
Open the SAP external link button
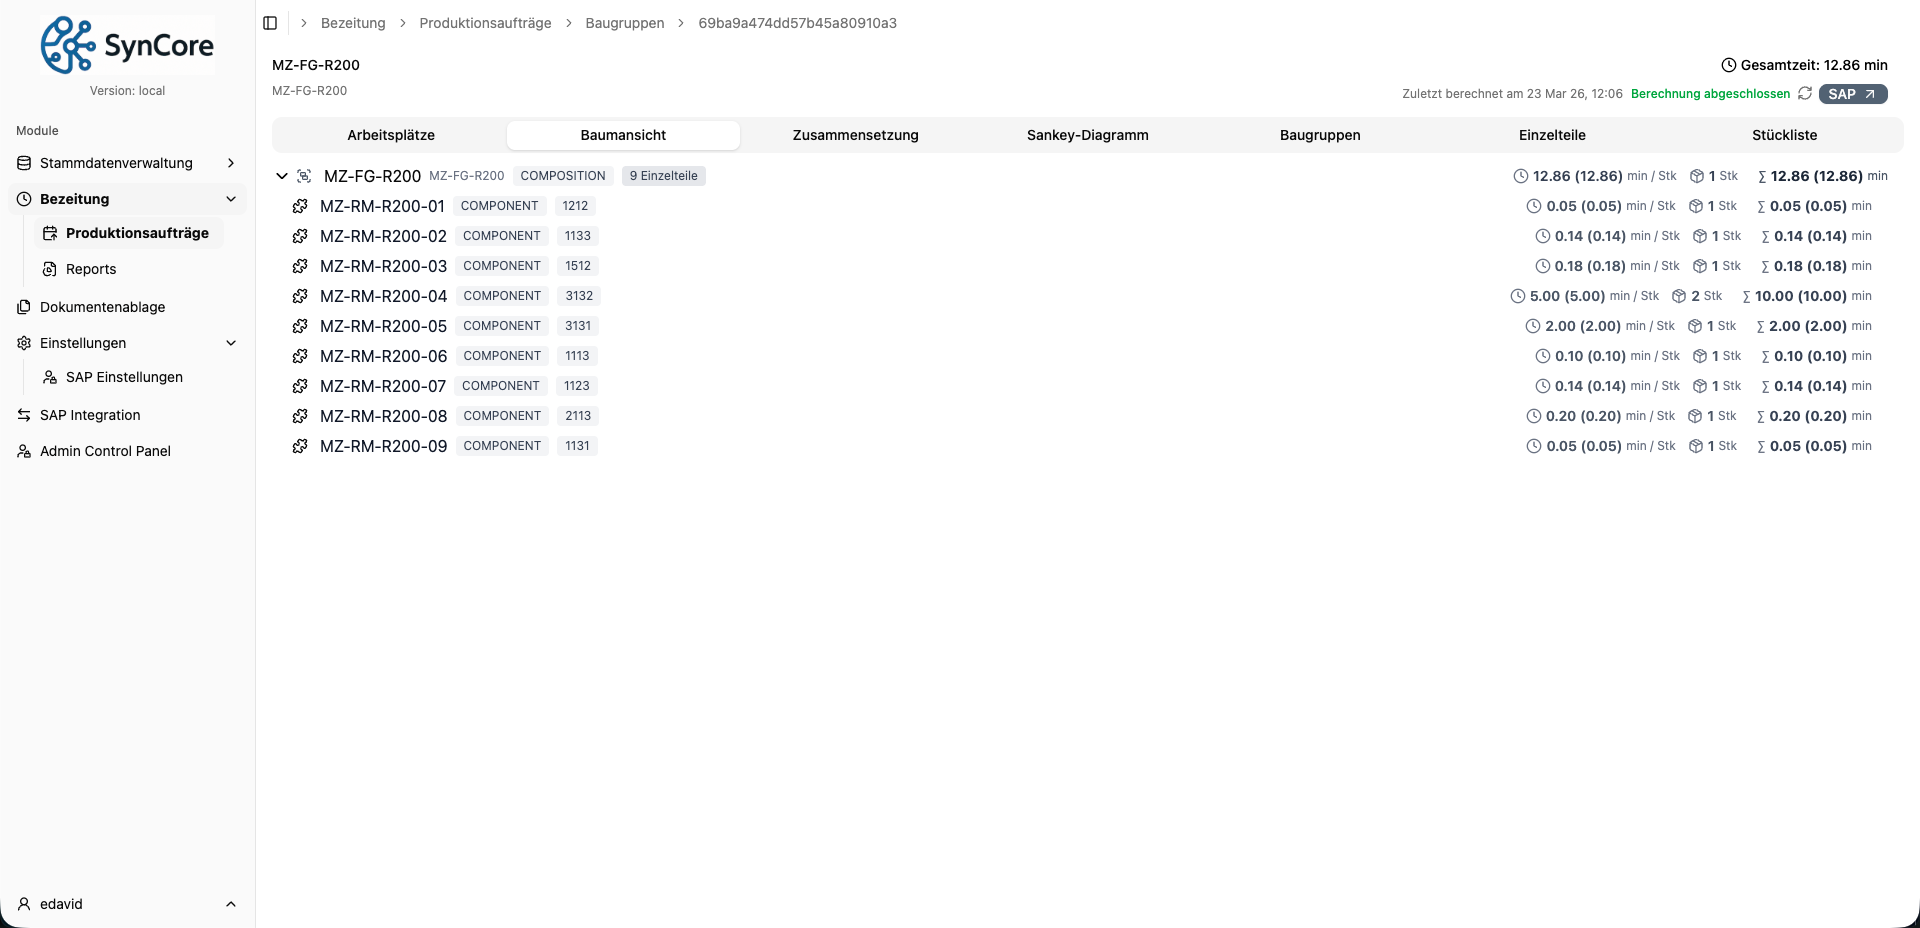(x=1852, y=94)
